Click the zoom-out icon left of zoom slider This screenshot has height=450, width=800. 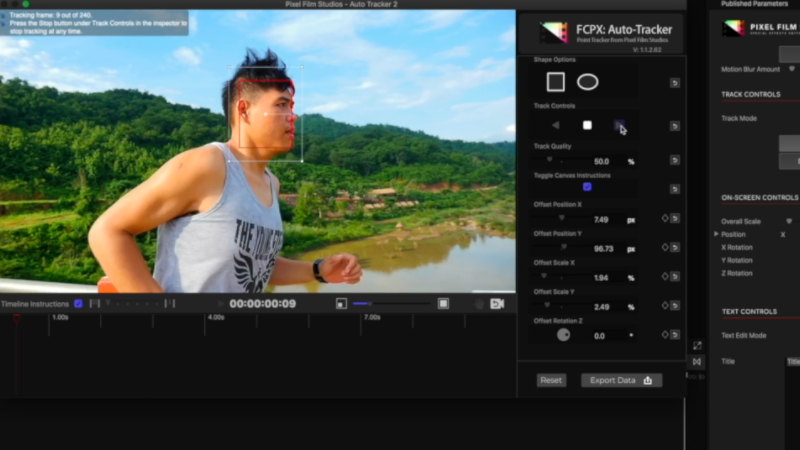click(x=341, y=304)
